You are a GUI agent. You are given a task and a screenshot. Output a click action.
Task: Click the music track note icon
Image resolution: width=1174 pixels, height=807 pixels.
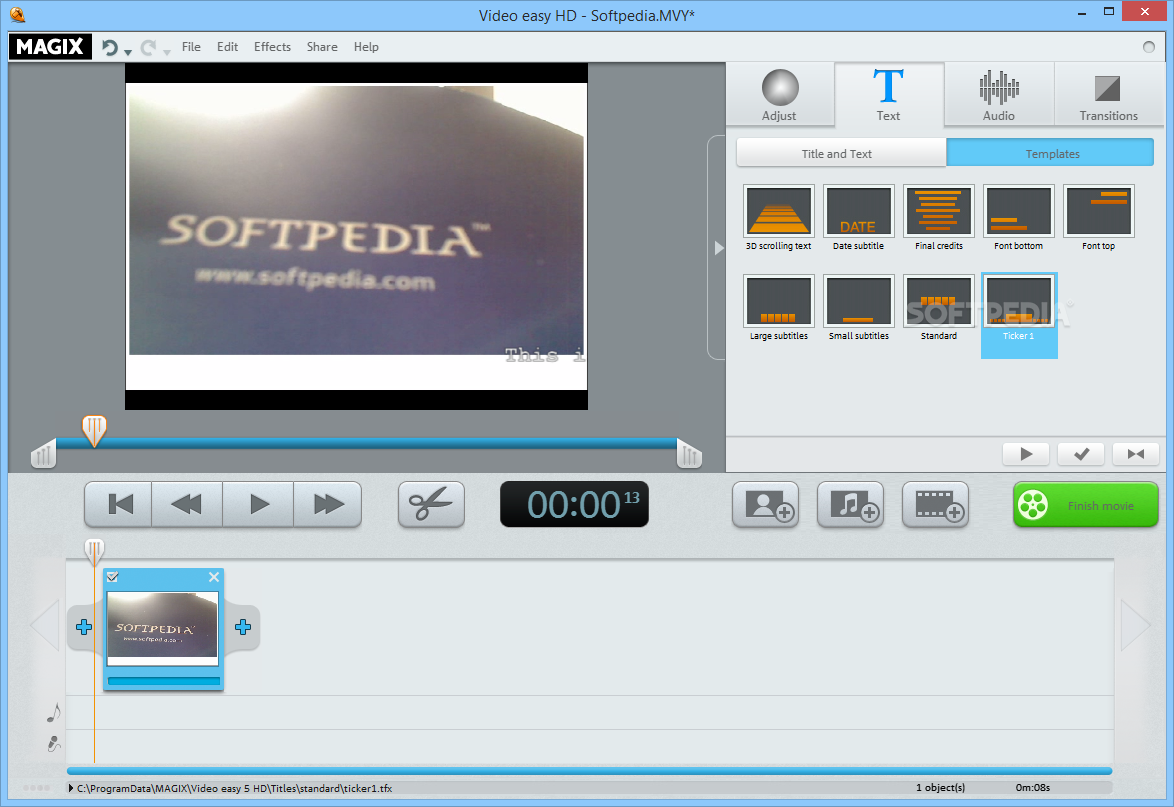(53, 713)
